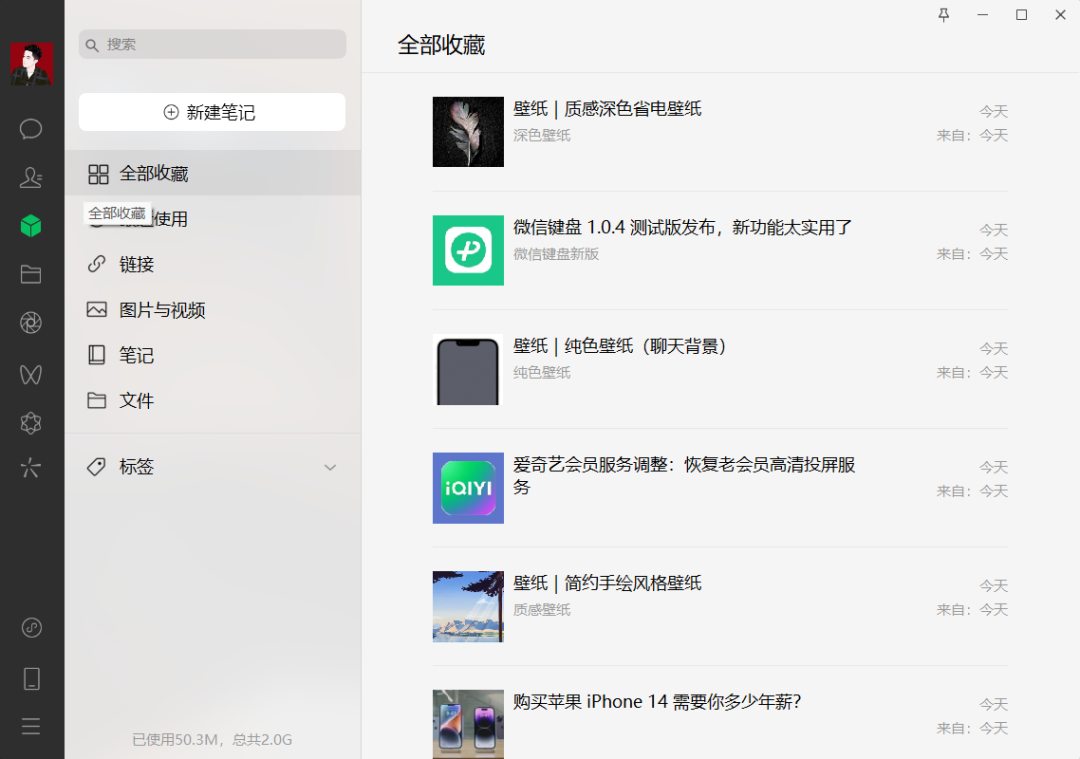Select the 笔记 category

pyautogui.click(x=213, y=355)
